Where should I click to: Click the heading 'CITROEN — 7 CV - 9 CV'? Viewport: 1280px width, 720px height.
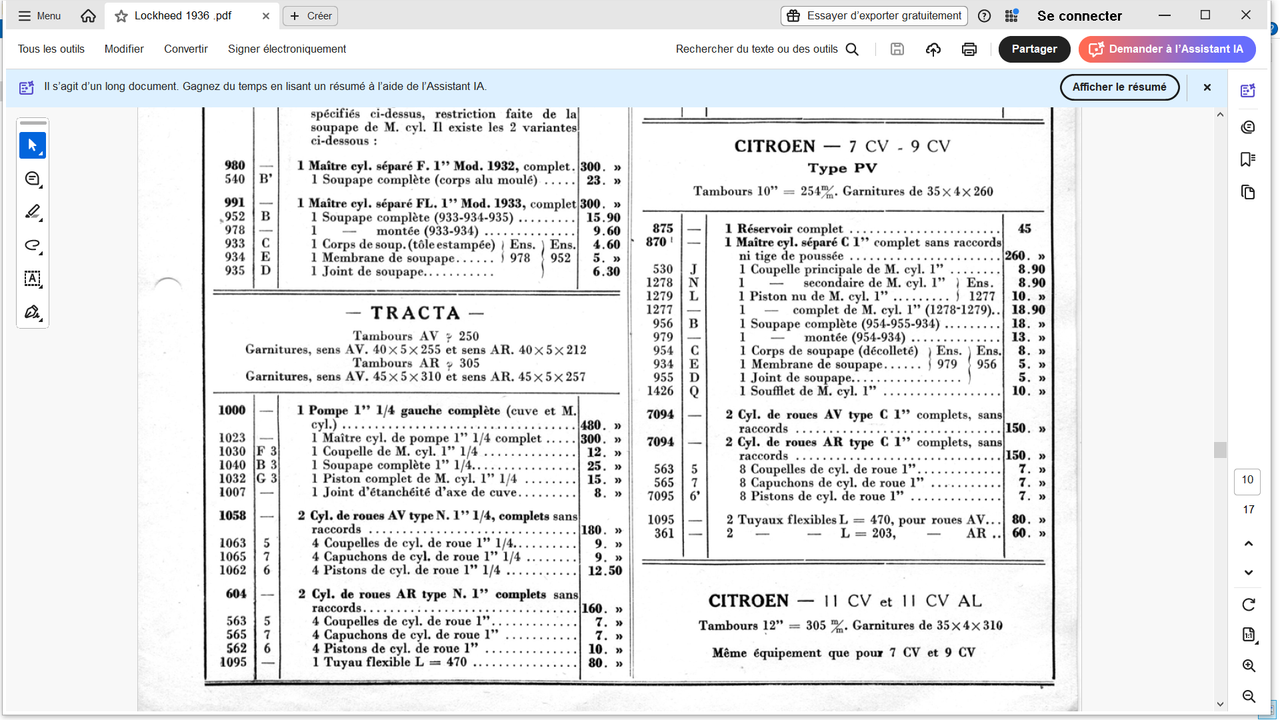842,146
